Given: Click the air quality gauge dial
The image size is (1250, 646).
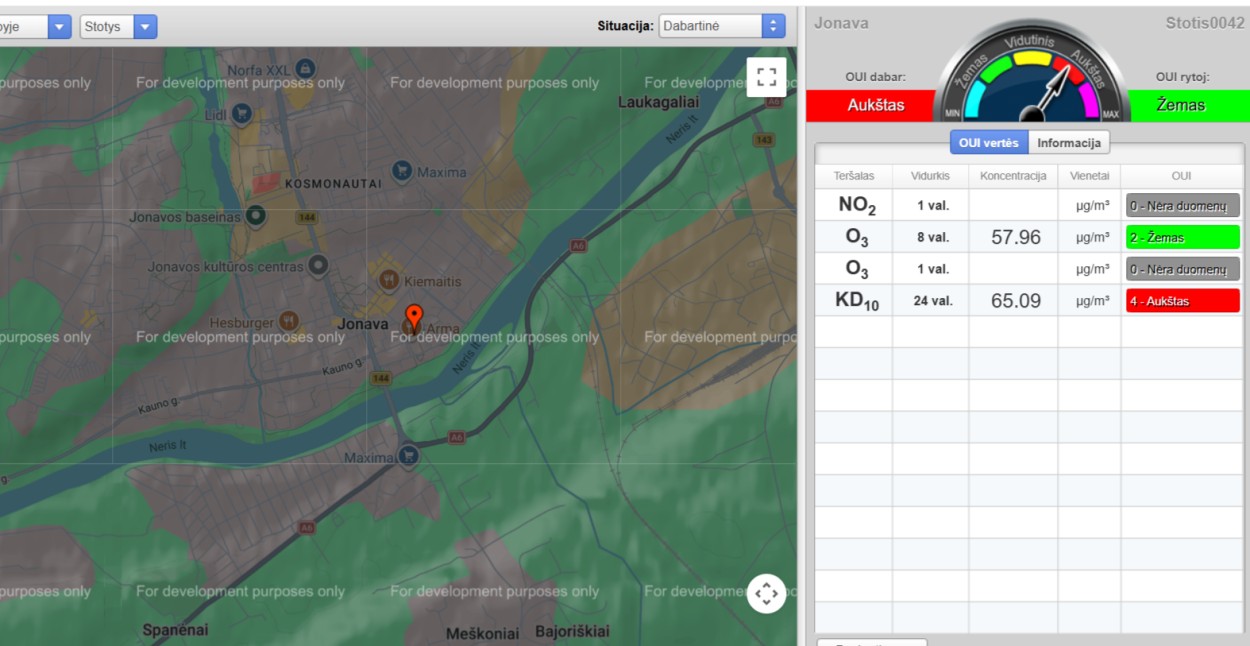Looking at the screenshot, I should [1031, 78].
